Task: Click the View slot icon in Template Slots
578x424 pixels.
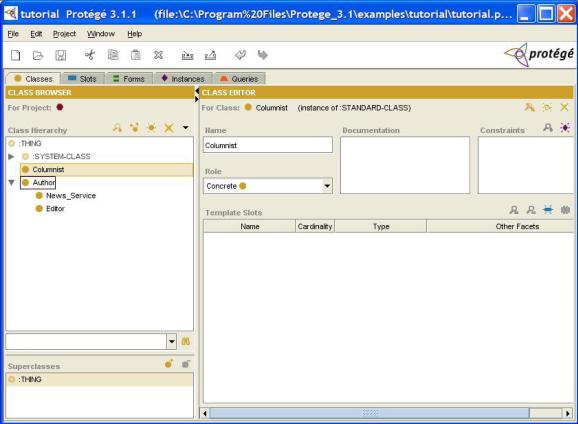Action: [514, 210]
